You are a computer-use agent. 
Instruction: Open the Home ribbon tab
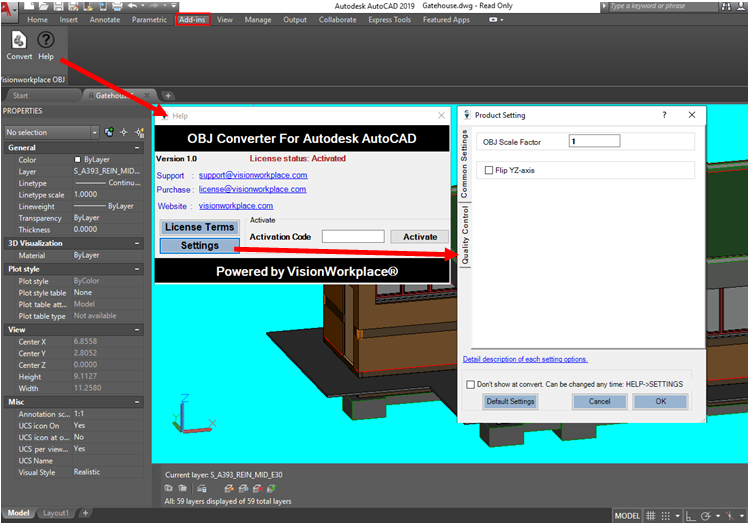pos(37,20)
